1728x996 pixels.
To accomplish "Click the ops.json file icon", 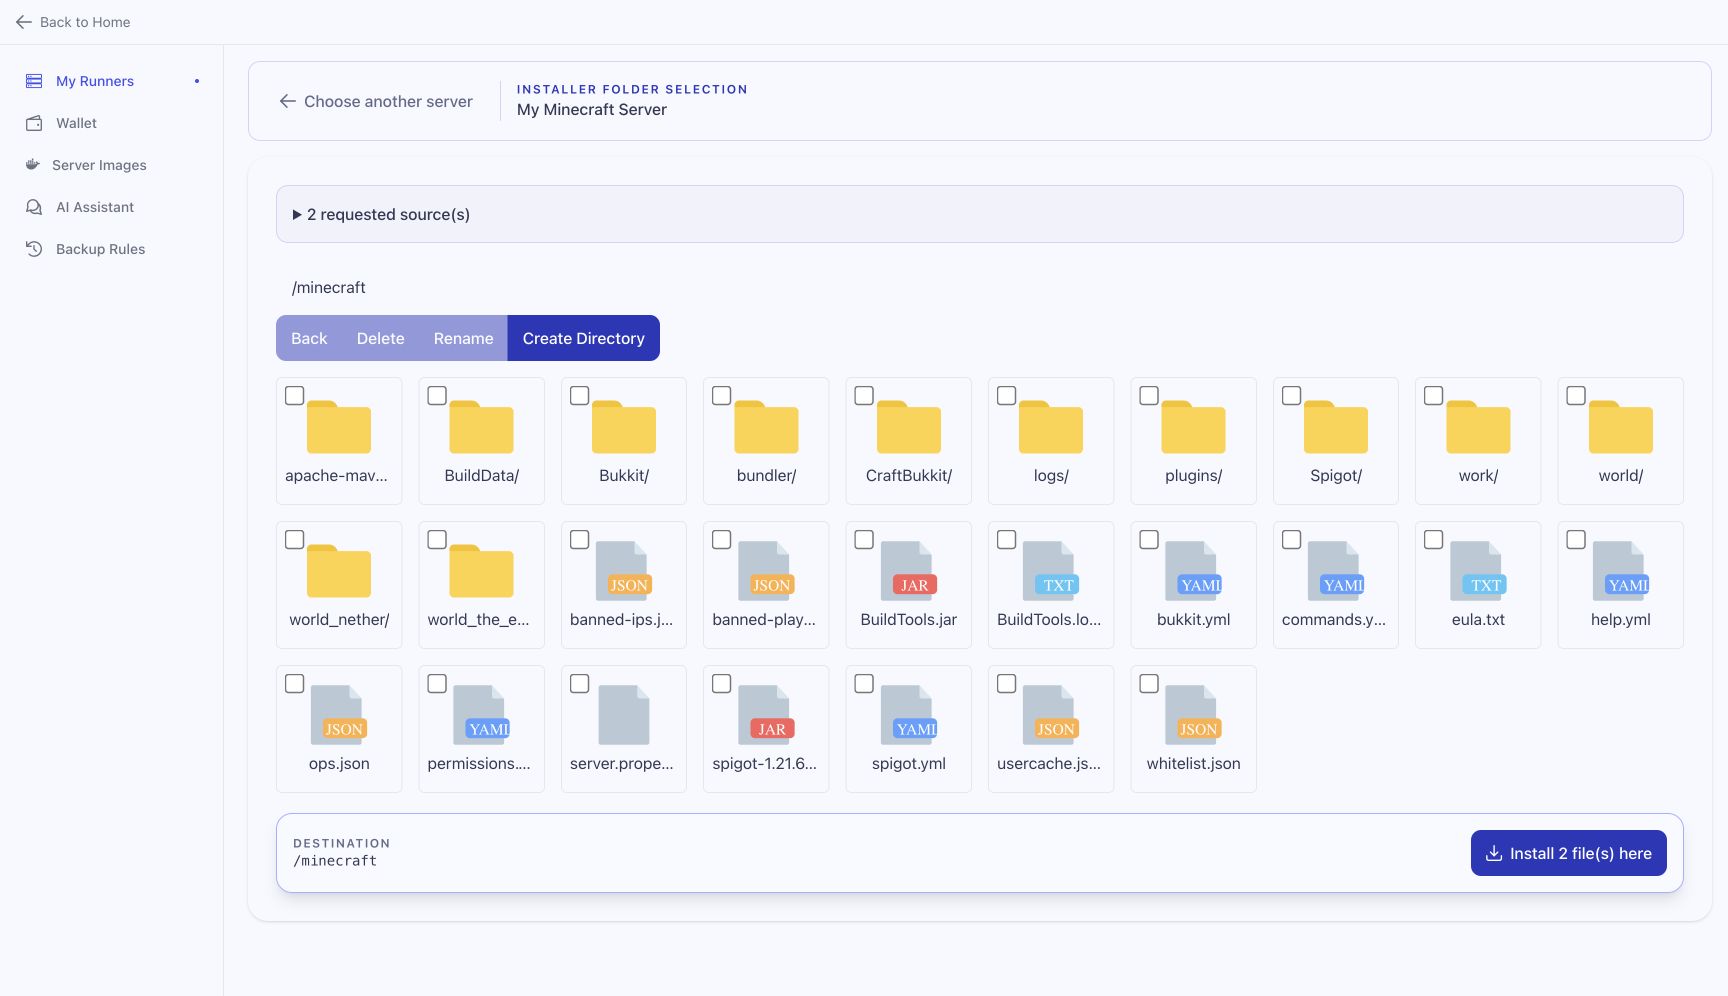I will (339, 715).
